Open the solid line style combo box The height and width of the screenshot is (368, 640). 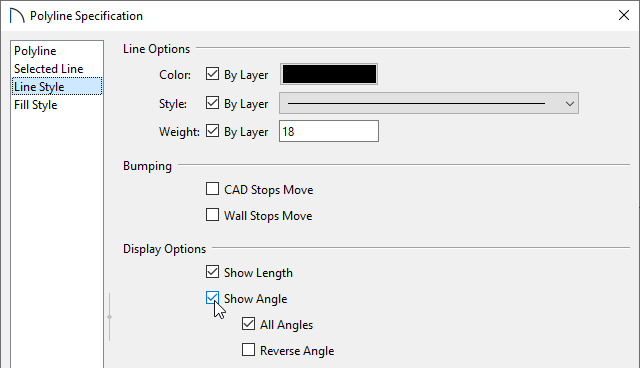(x=429, y=103)
